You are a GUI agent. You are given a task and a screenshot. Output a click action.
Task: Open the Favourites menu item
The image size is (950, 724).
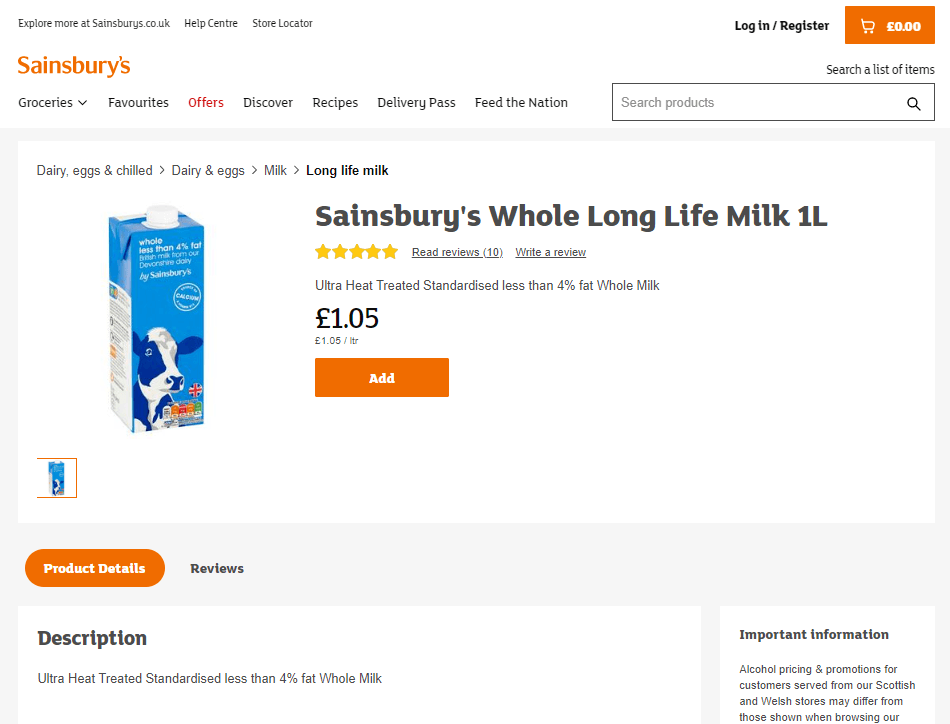click(138, 102)
